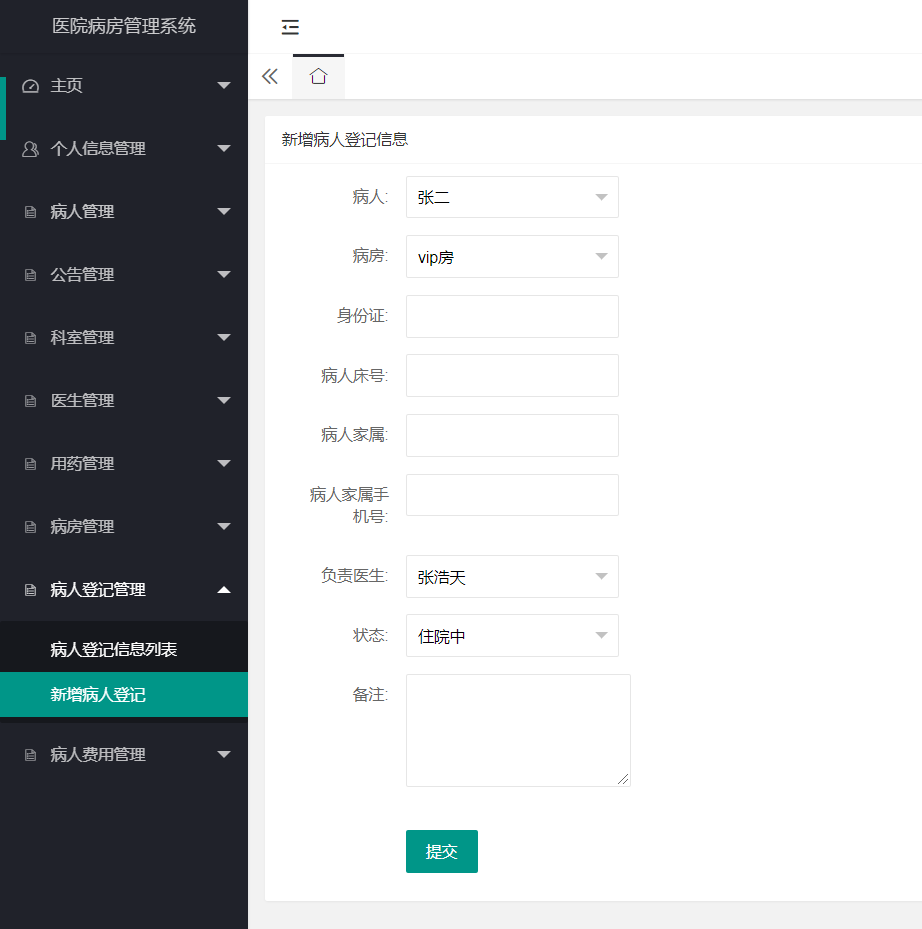Toggle sidebar with the hamburger collapse icon

point(290,27)
